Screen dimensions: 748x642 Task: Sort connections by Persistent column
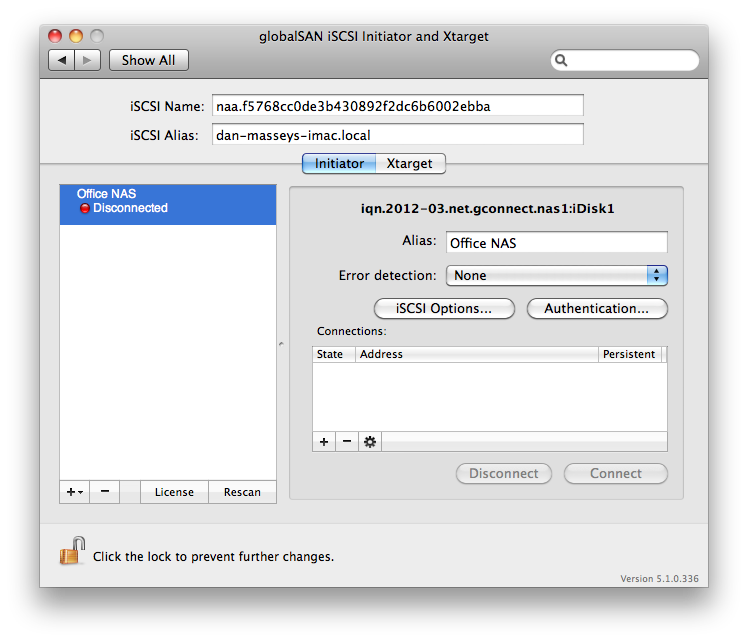click(630, 354)
